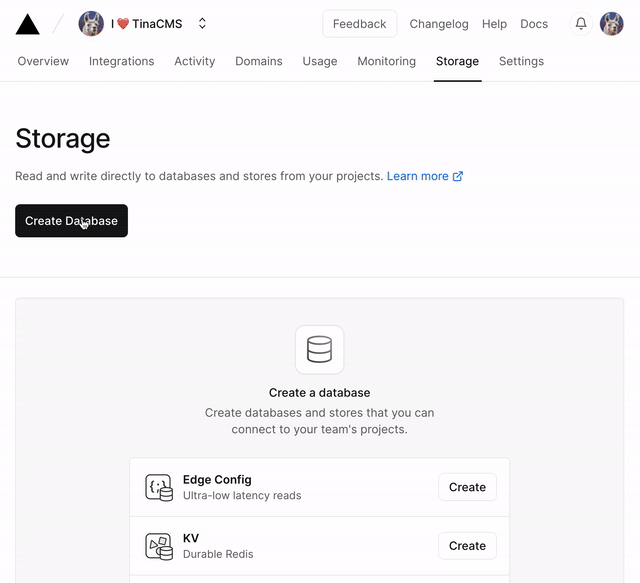Click the KV store icon
Screen dimensions: 640x583
[159, 546]
